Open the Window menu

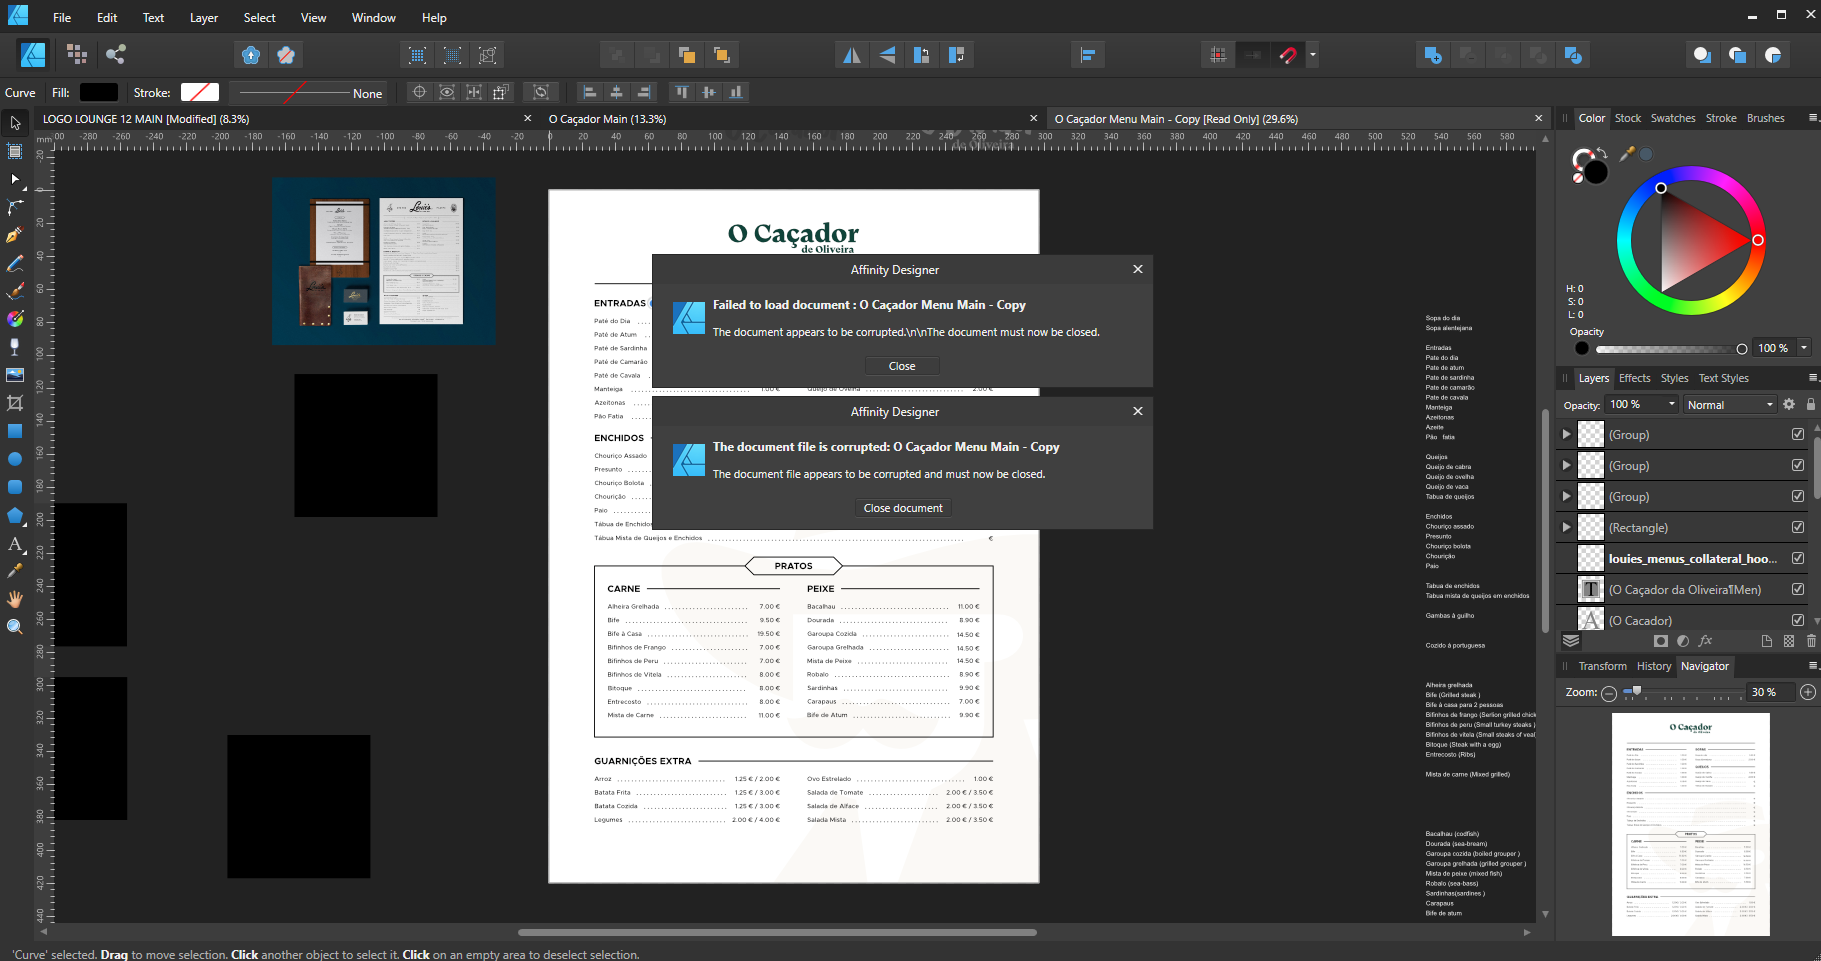(374, 18)
